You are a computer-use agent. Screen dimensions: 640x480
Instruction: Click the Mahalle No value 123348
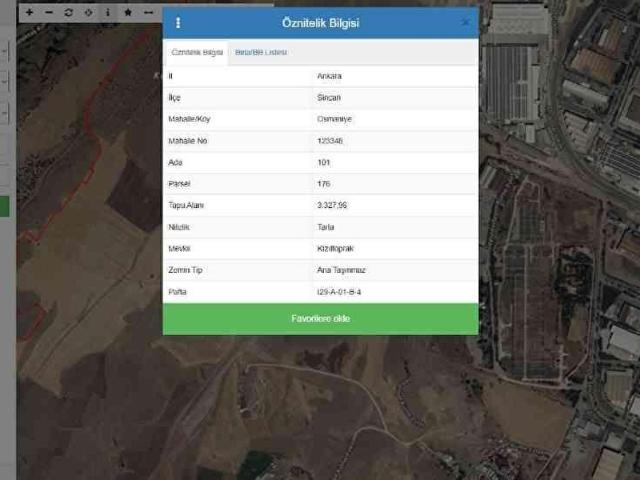[329, 141]
